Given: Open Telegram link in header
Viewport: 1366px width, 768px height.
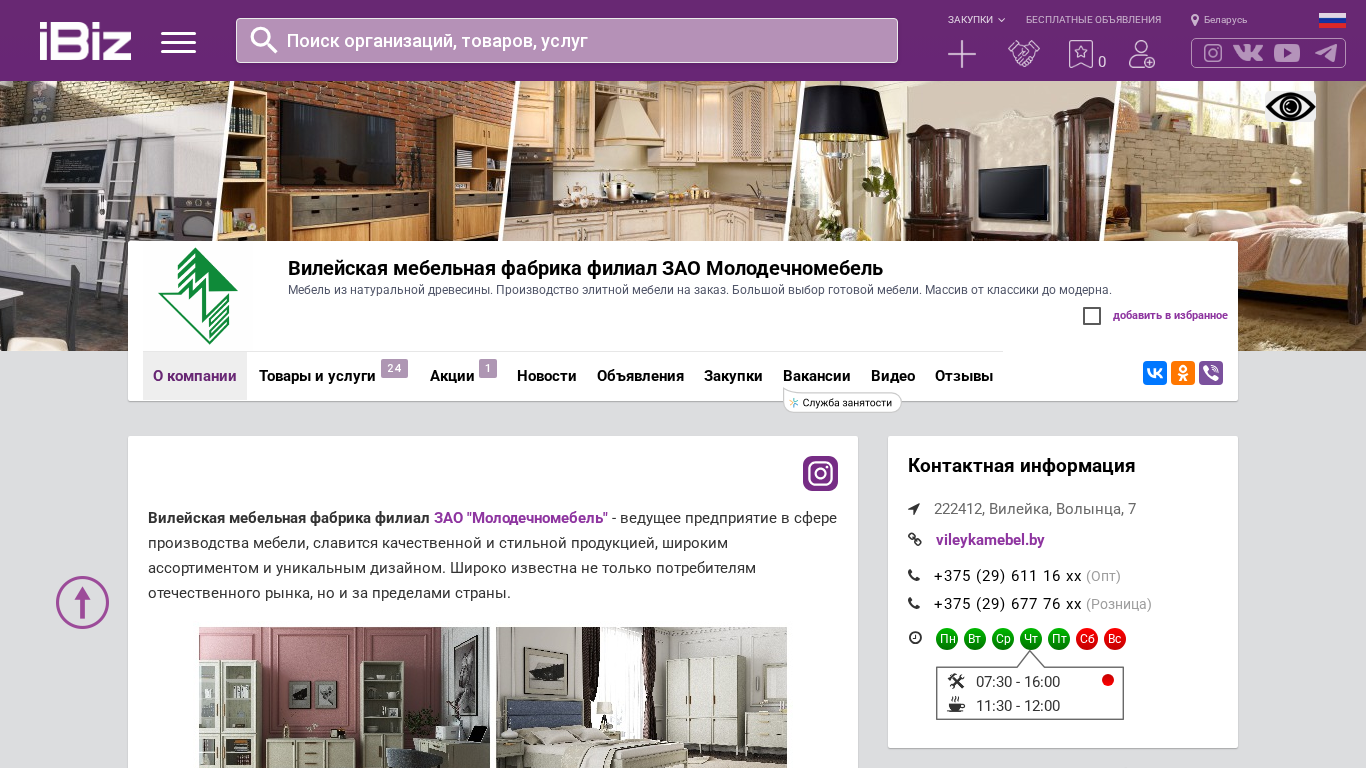Looking at the screenshot, I should pyautogui.click(x=1326, y=53).
